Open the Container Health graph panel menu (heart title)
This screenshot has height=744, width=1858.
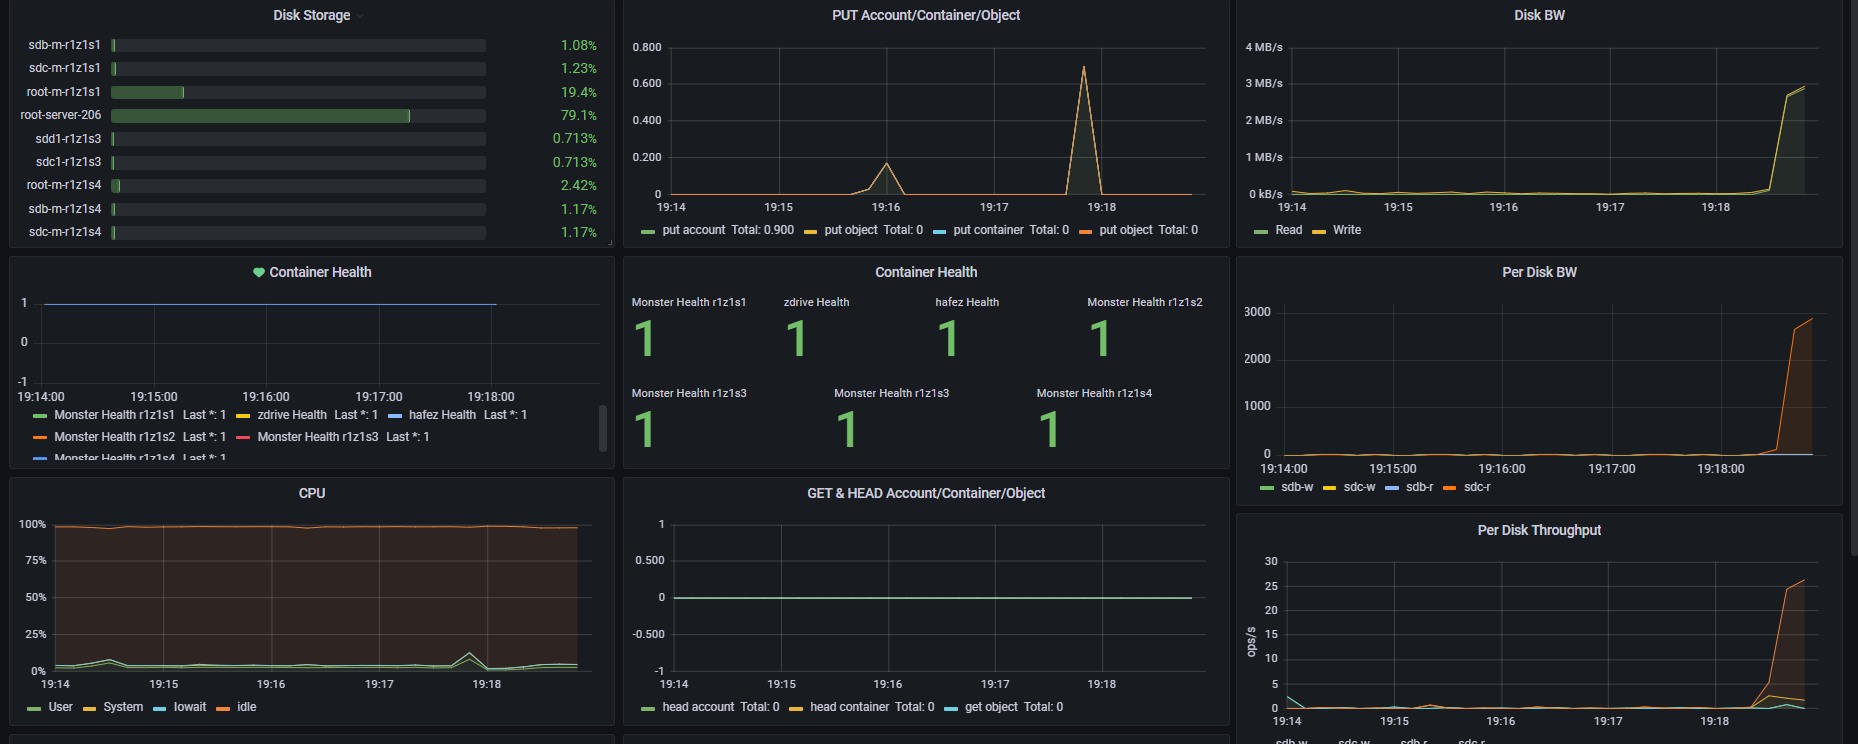tap(320, 272)
